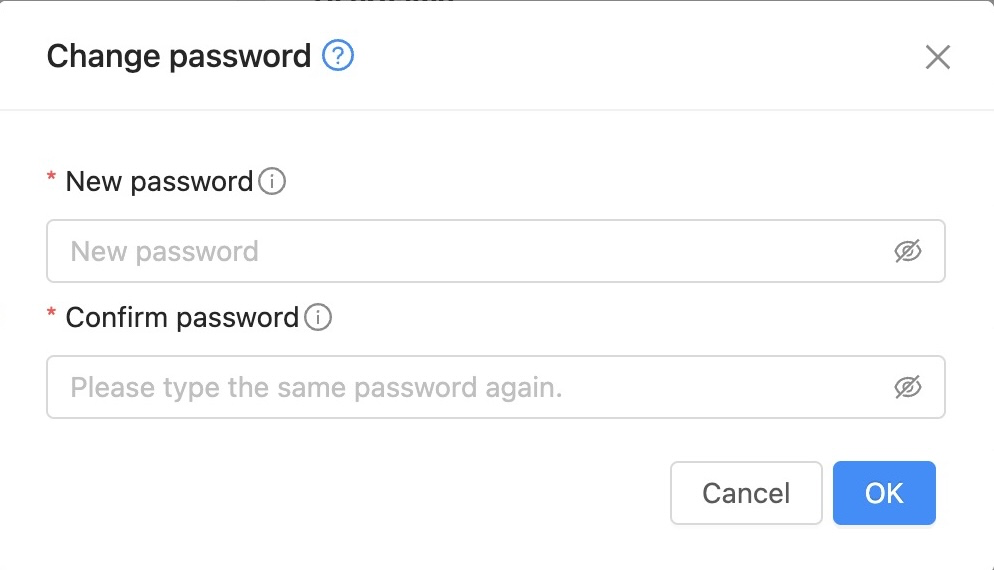This screenshot has width=994, height=570.
Task: Click the Change password dialog title
Action: (179, 56)
